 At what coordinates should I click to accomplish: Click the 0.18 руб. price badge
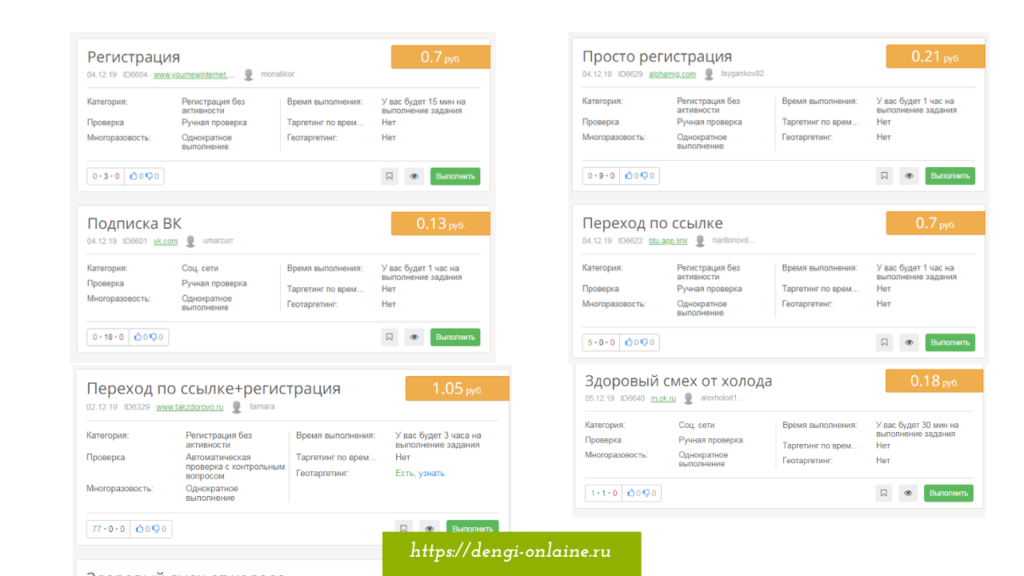click(934, 381)
